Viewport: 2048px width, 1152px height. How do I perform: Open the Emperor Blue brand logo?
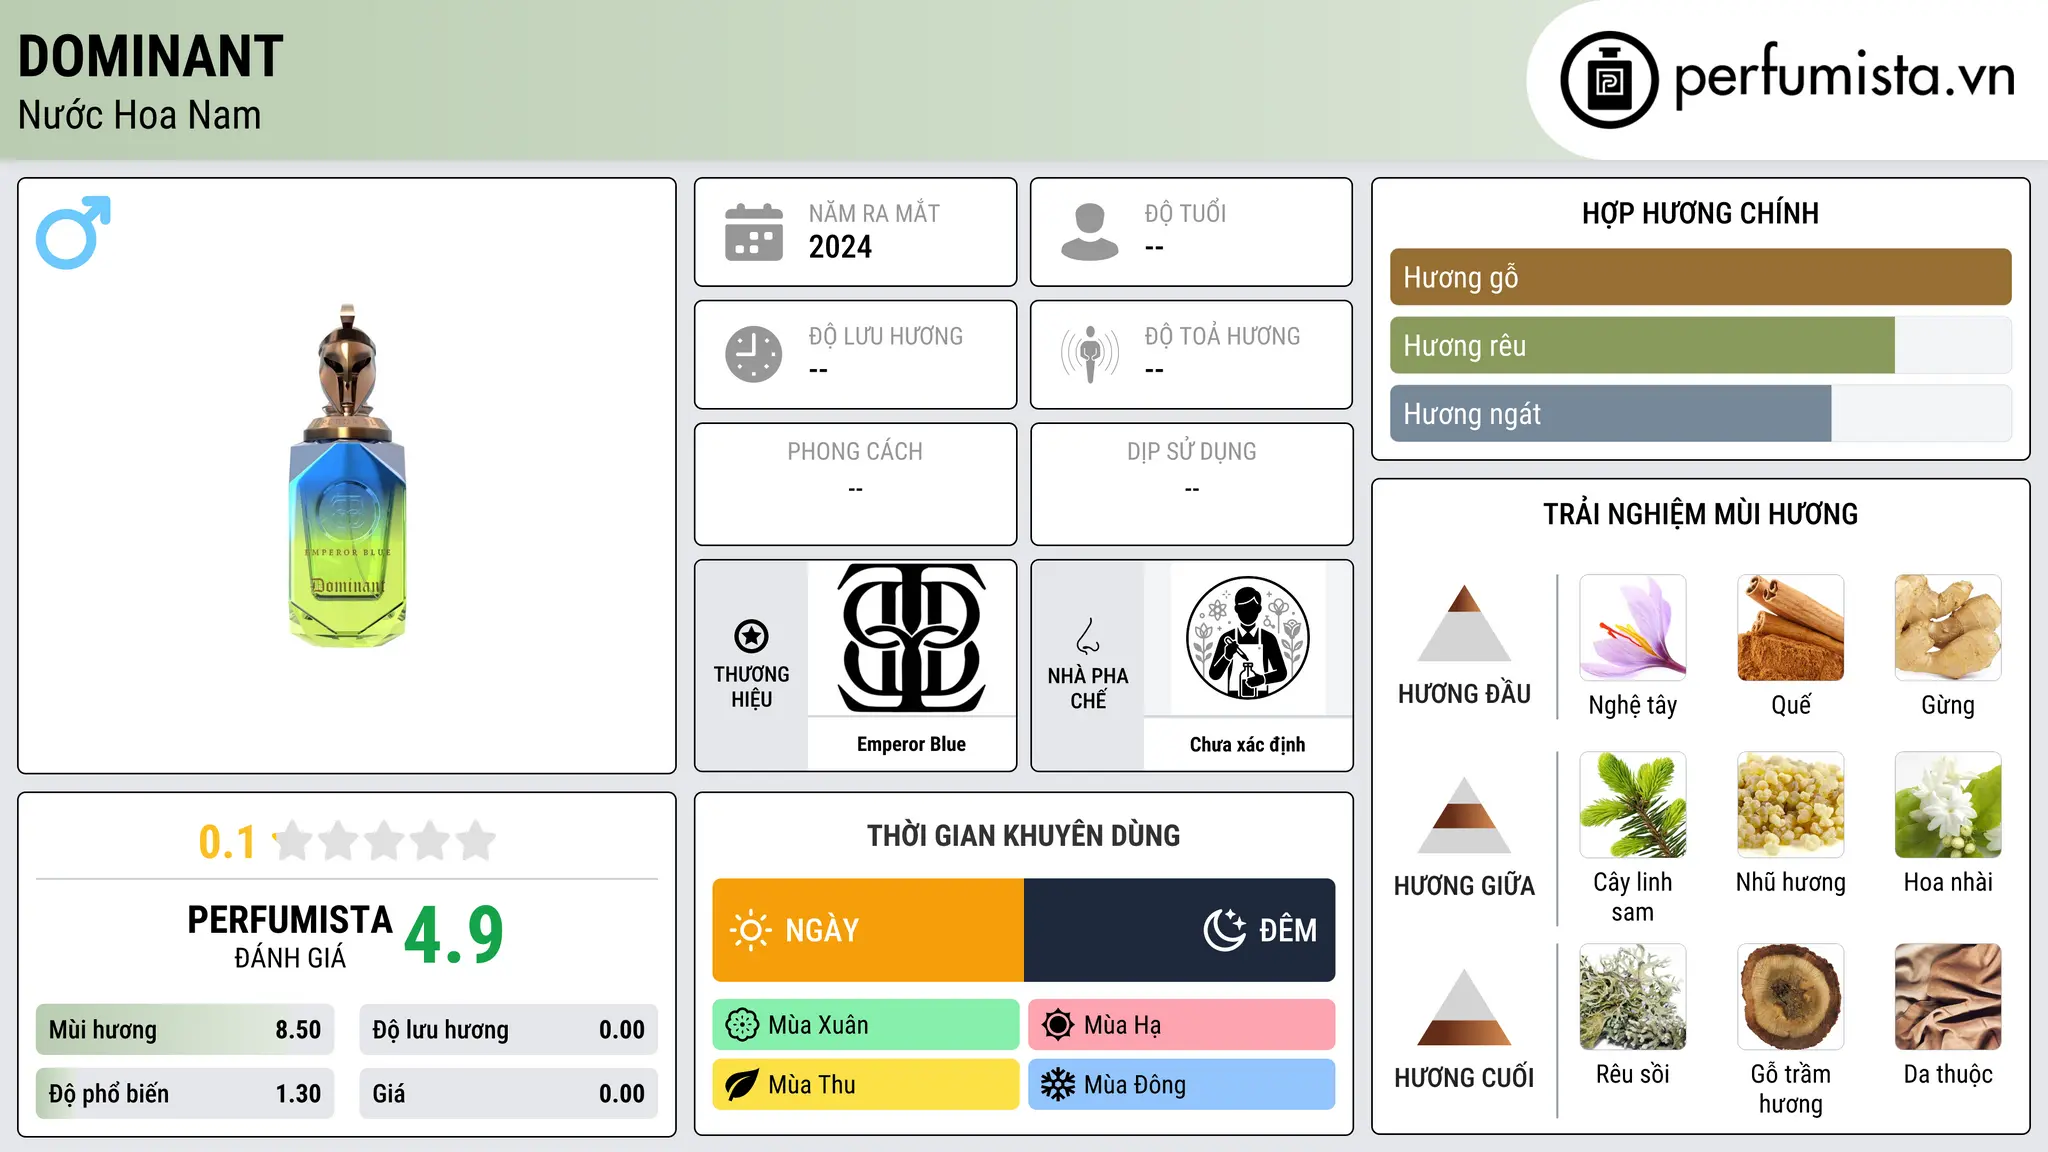[x=912, y=638]
